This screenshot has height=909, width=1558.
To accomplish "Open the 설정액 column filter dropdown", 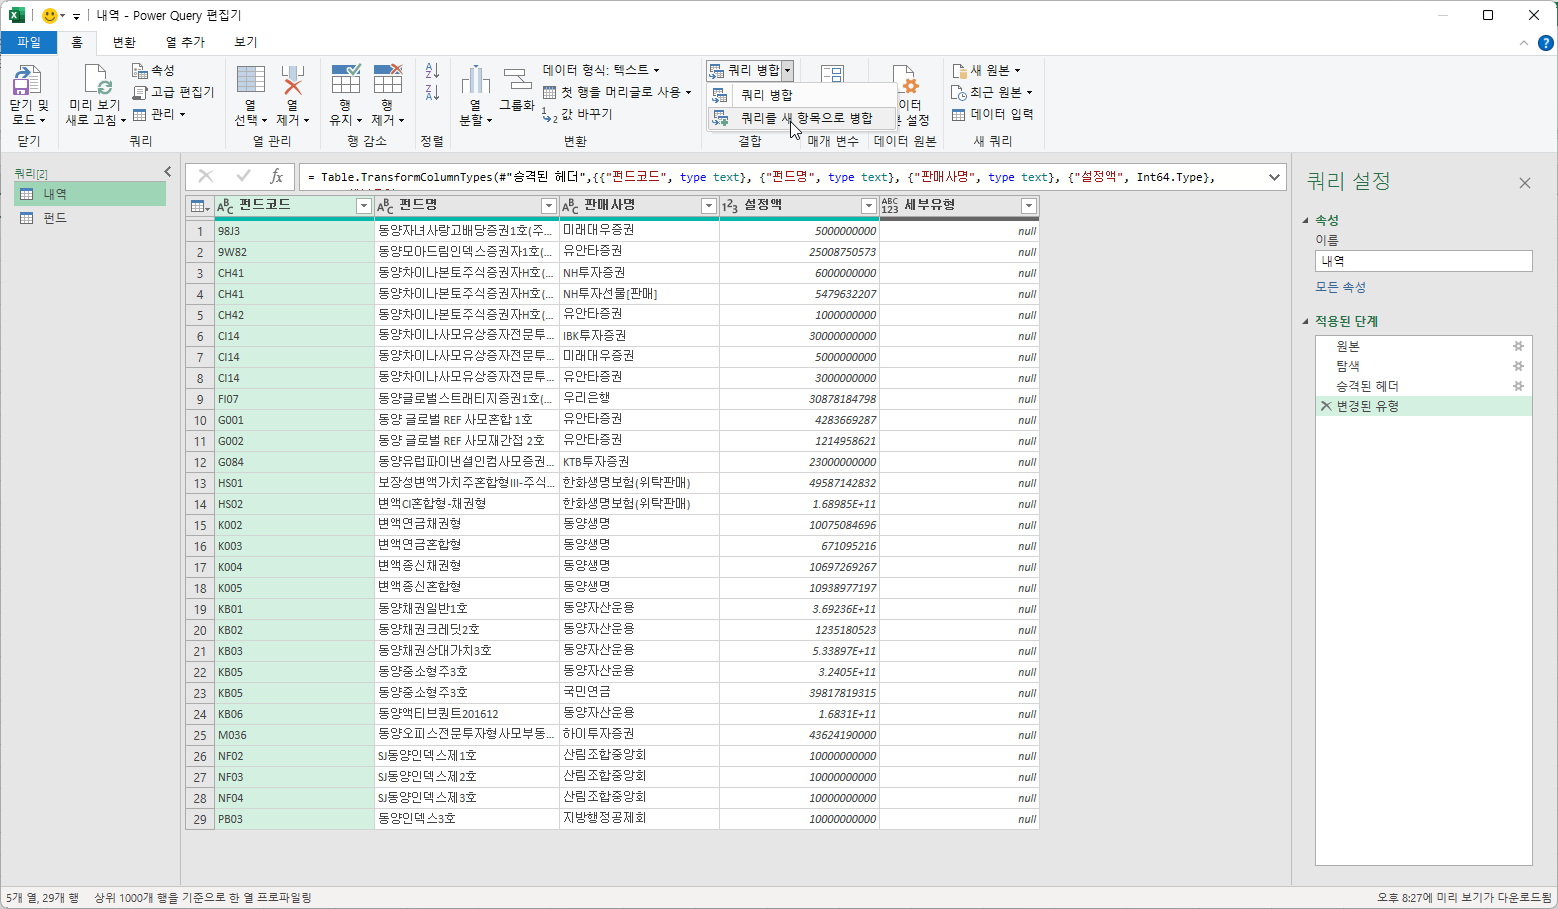I will (x=868, y=206).
